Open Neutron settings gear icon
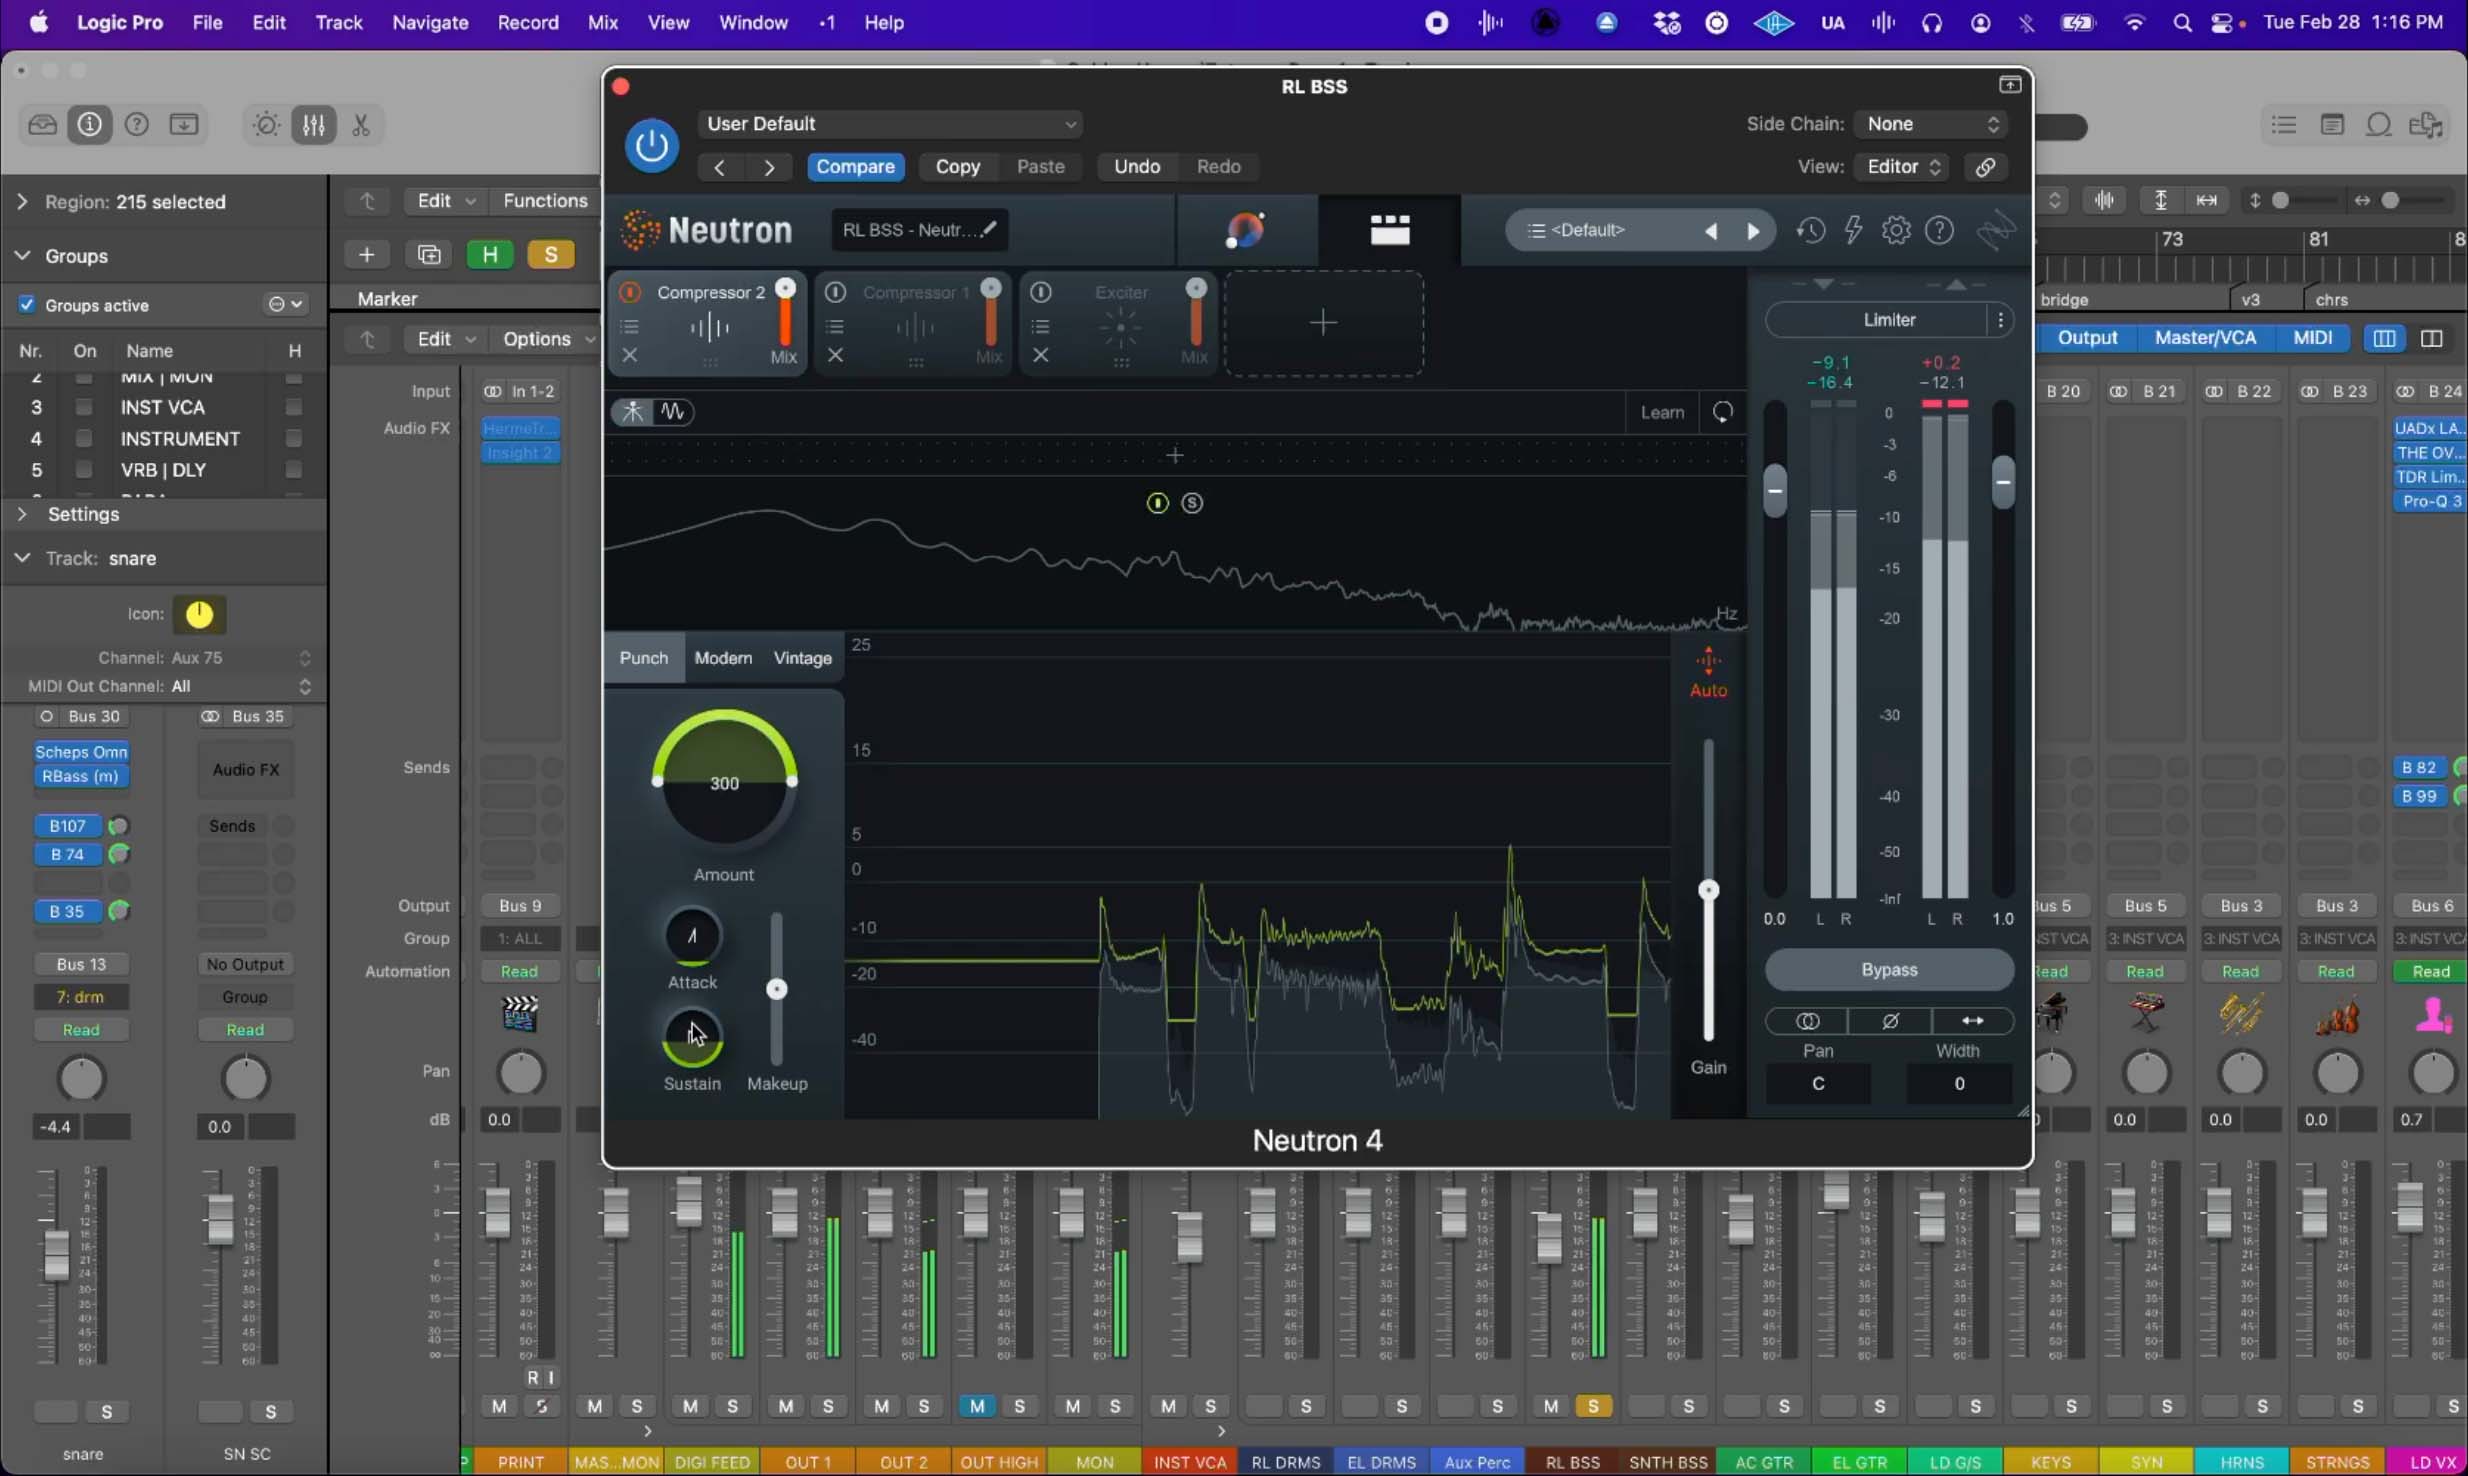 coord(1896,231)
